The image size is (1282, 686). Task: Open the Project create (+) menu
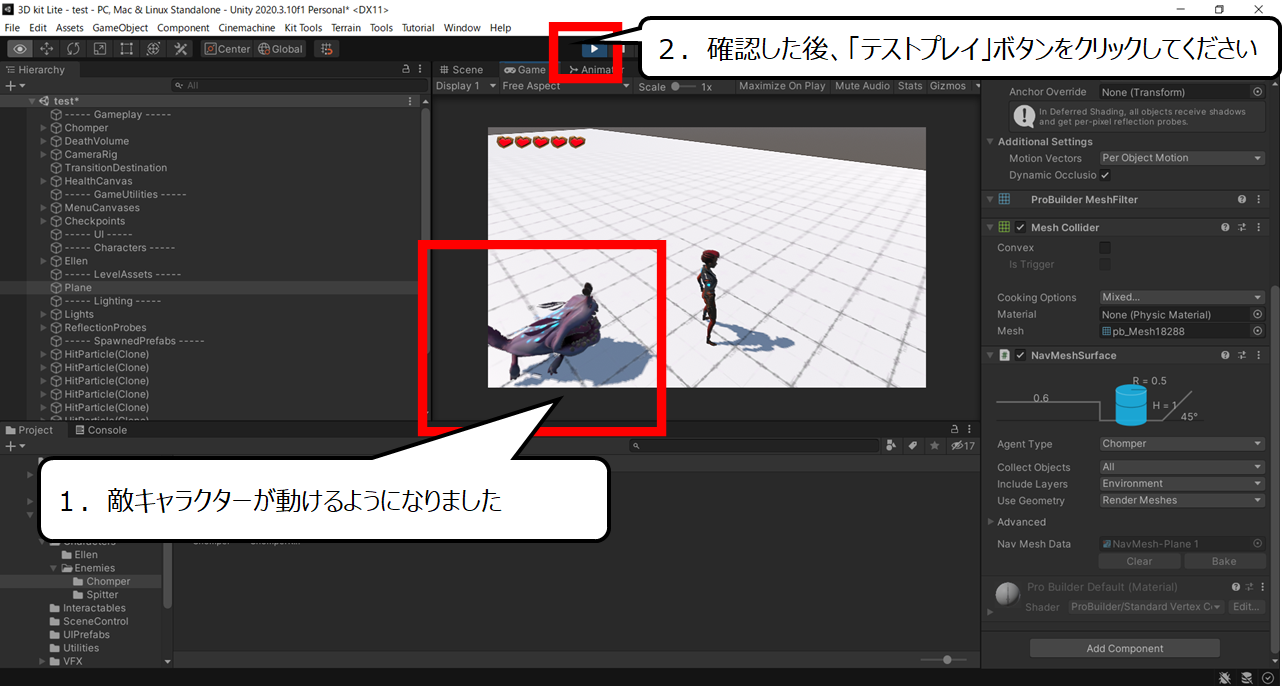click(13, 446)
